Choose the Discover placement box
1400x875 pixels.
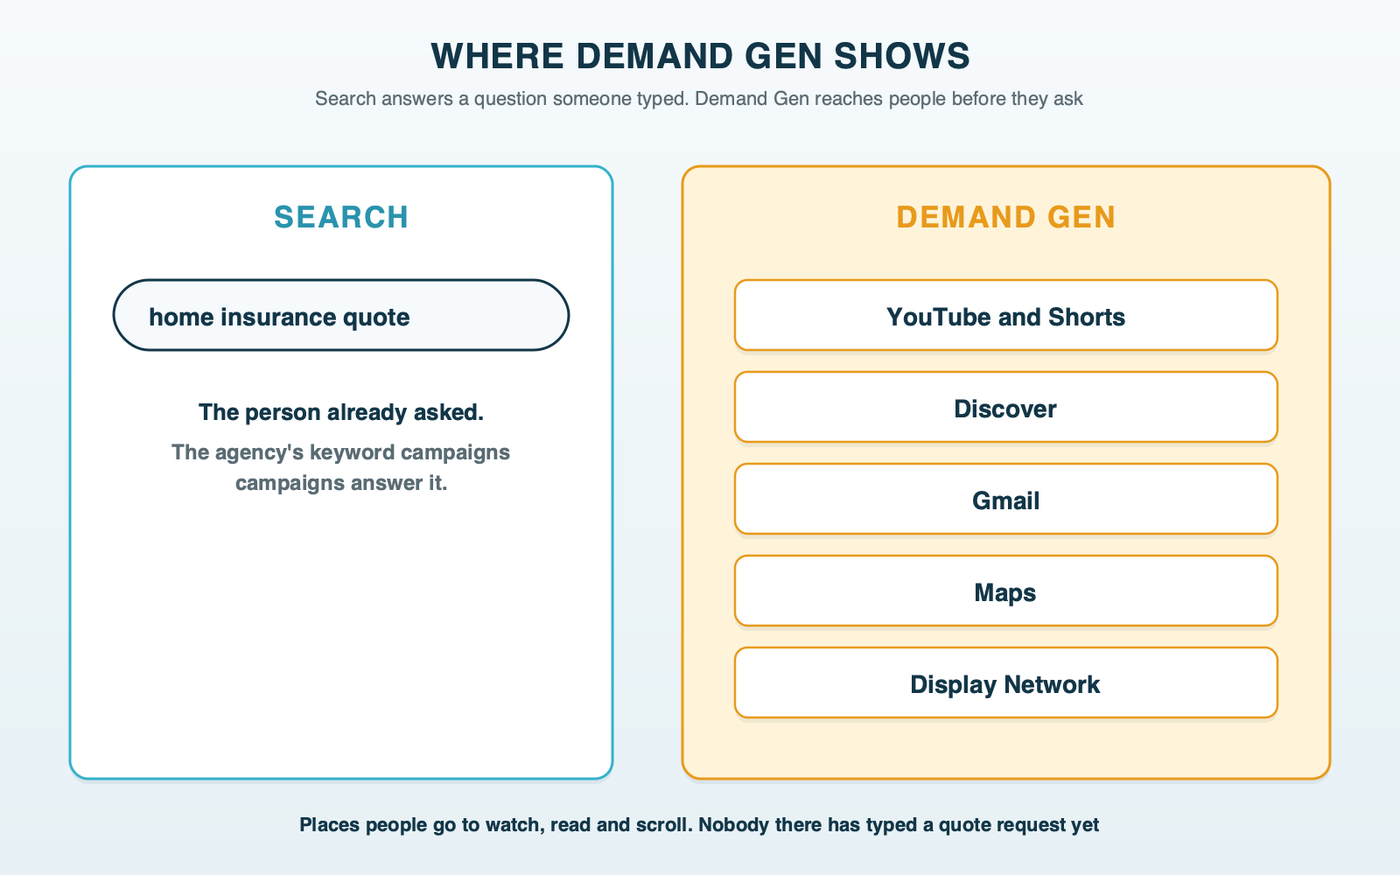pos(1006,407)
